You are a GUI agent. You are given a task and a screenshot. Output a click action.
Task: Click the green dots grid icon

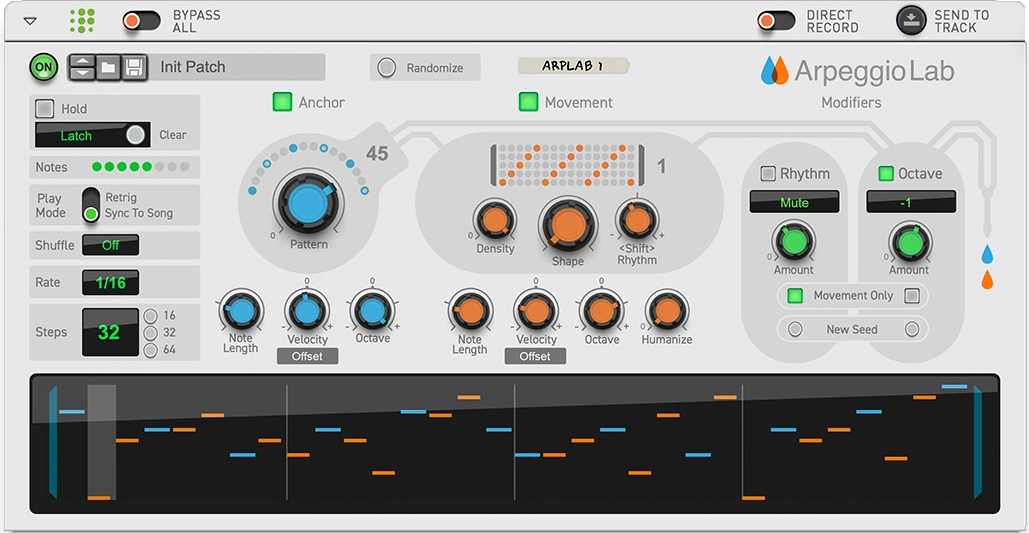coord(83,21)
